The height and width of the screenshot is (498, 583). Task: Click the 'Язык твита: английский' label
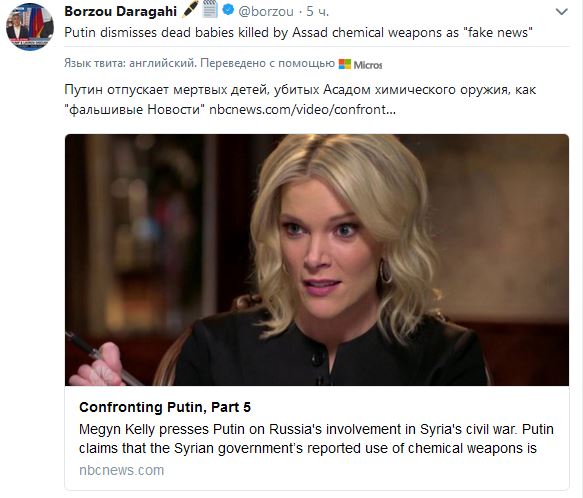point(130,63)
